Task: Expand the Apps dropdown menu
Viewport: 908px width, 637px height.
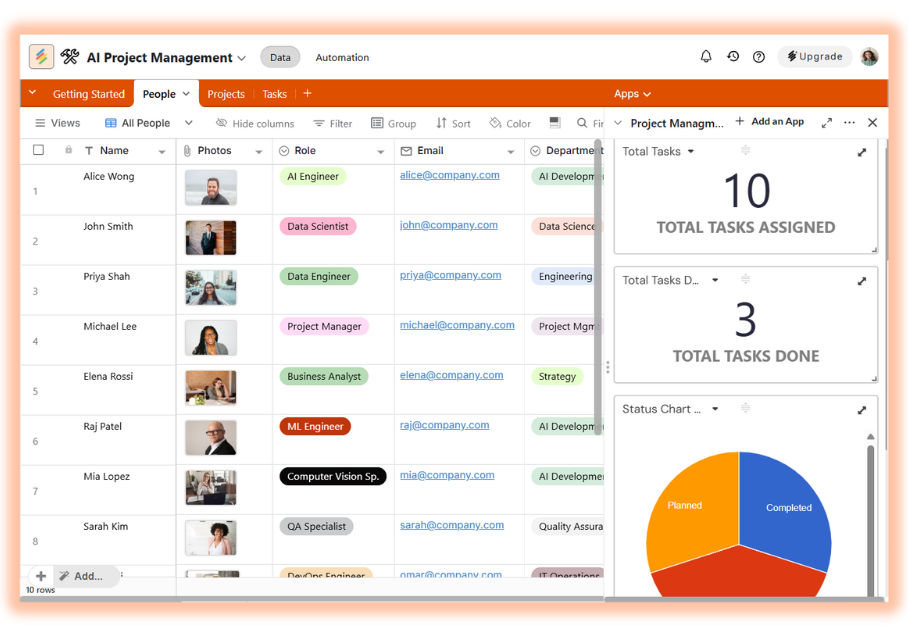Action: click(x=632, y=94)
